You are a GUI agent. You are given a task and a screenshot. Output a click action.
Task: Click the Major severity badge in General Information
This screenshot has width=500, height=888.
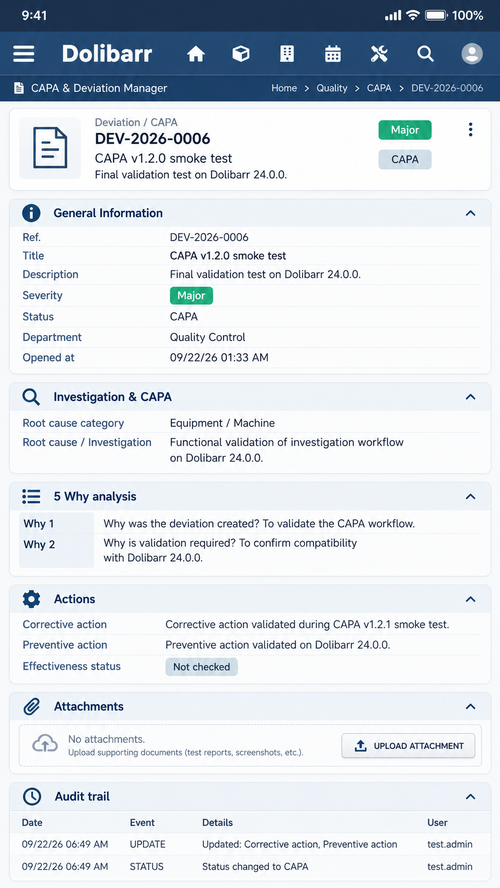pyautogui.click(x=191, y=296)
